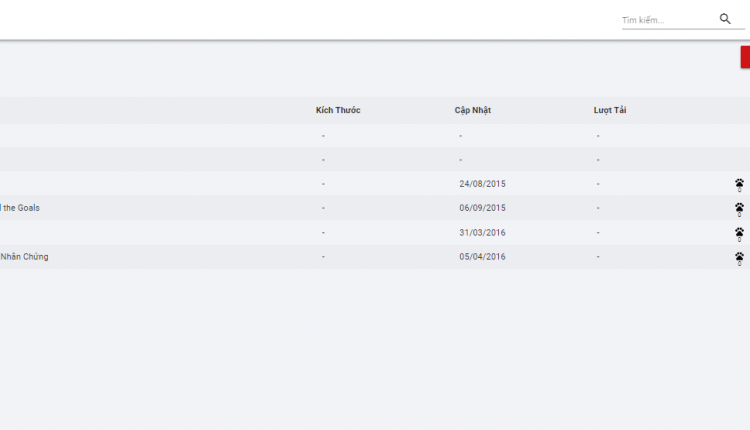Viewport: 750px width, 430px height.
Task: Click the search magnifier icon
Action: 725,19
